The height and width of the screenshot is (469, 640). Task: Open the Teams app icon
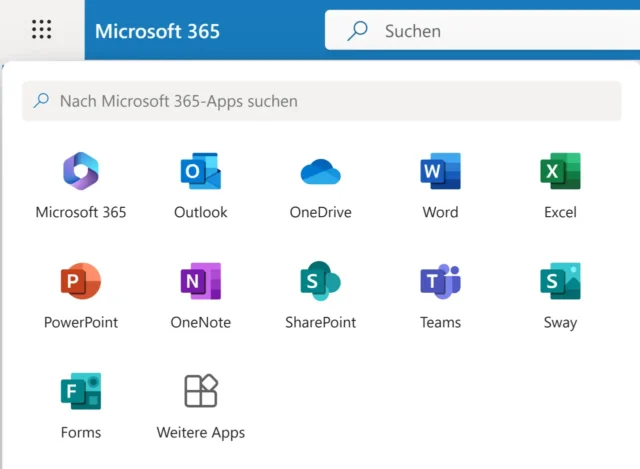[x=440, y=282]
